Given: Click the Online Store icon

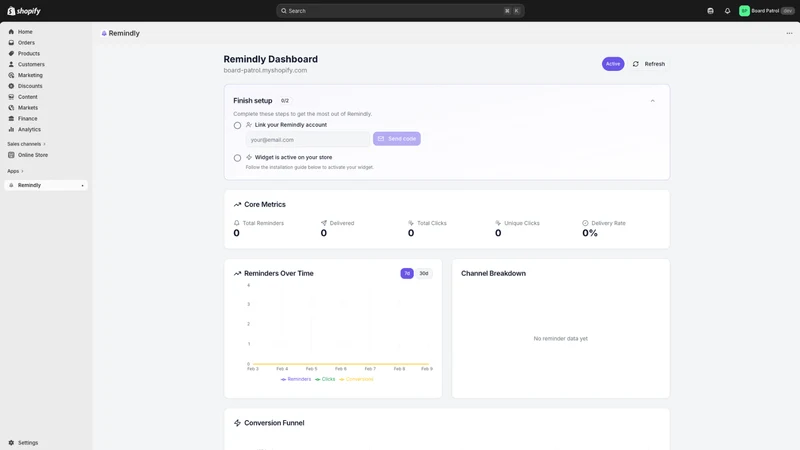Looking at the screenshot, I should coord(11,155).
